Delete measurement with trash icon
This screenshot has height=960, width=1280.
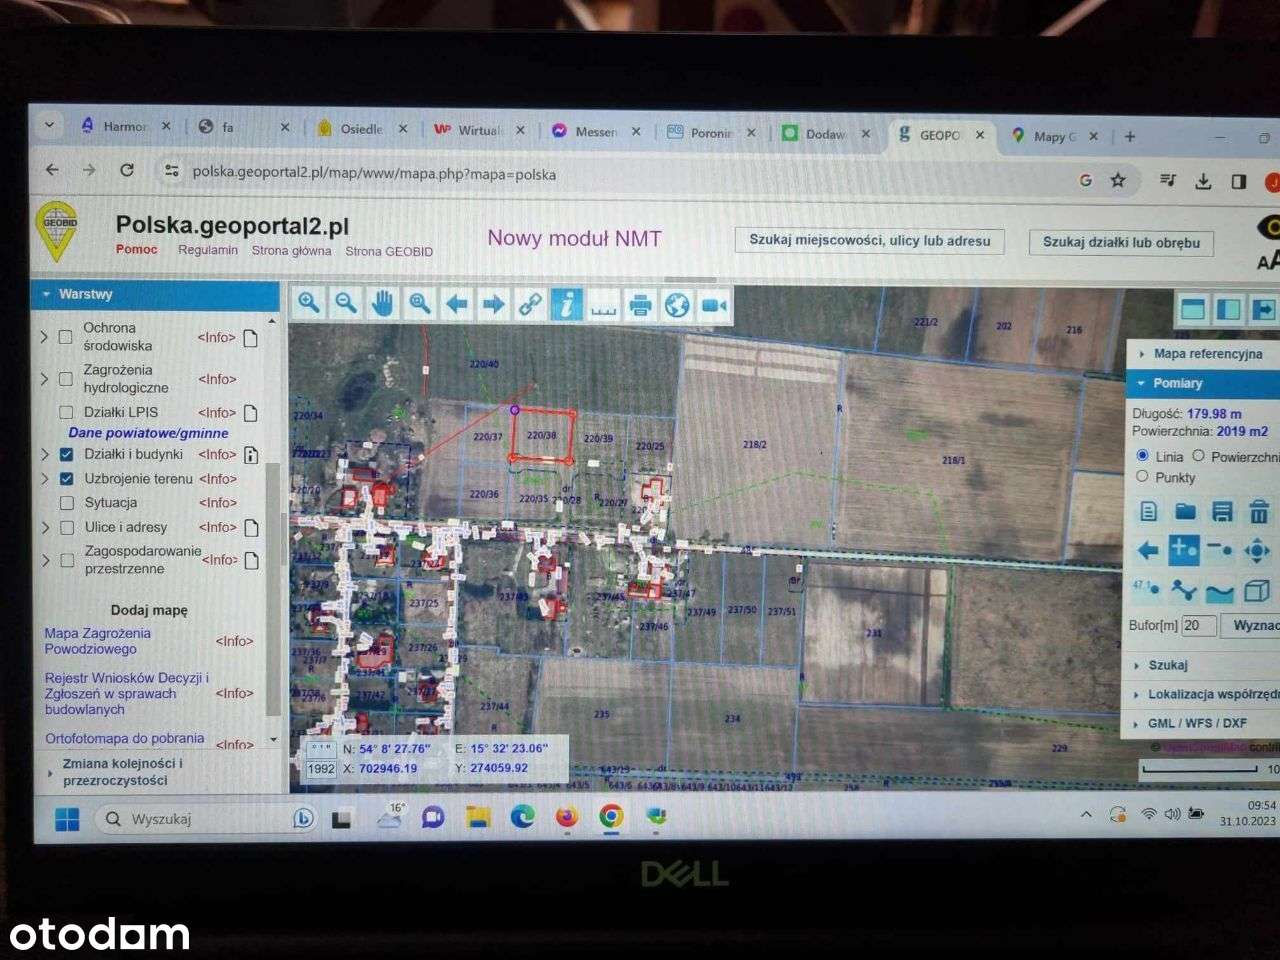tap(1258, 514)
